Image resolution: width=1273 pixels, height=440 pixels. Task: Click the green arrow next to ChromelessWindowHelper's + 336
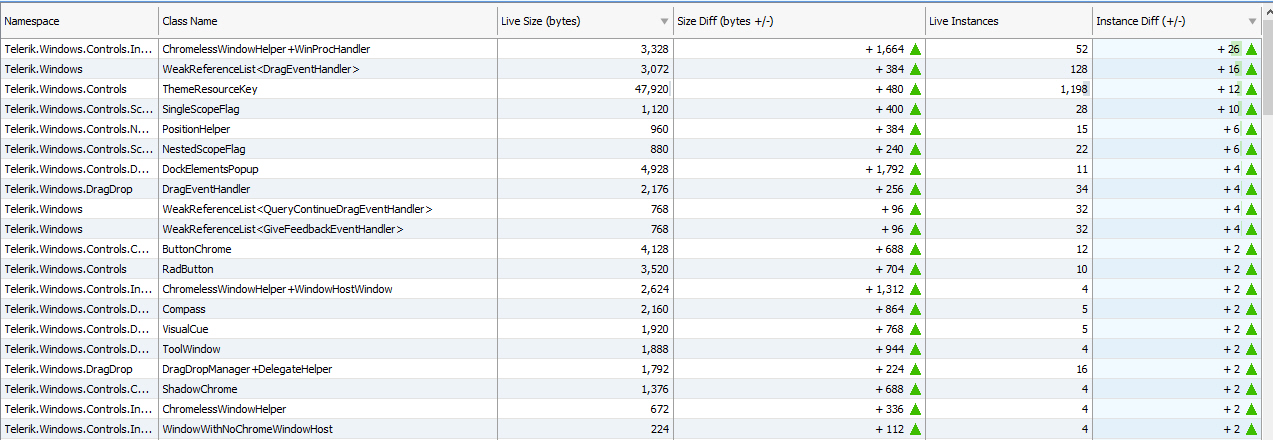tap(915, 409)
